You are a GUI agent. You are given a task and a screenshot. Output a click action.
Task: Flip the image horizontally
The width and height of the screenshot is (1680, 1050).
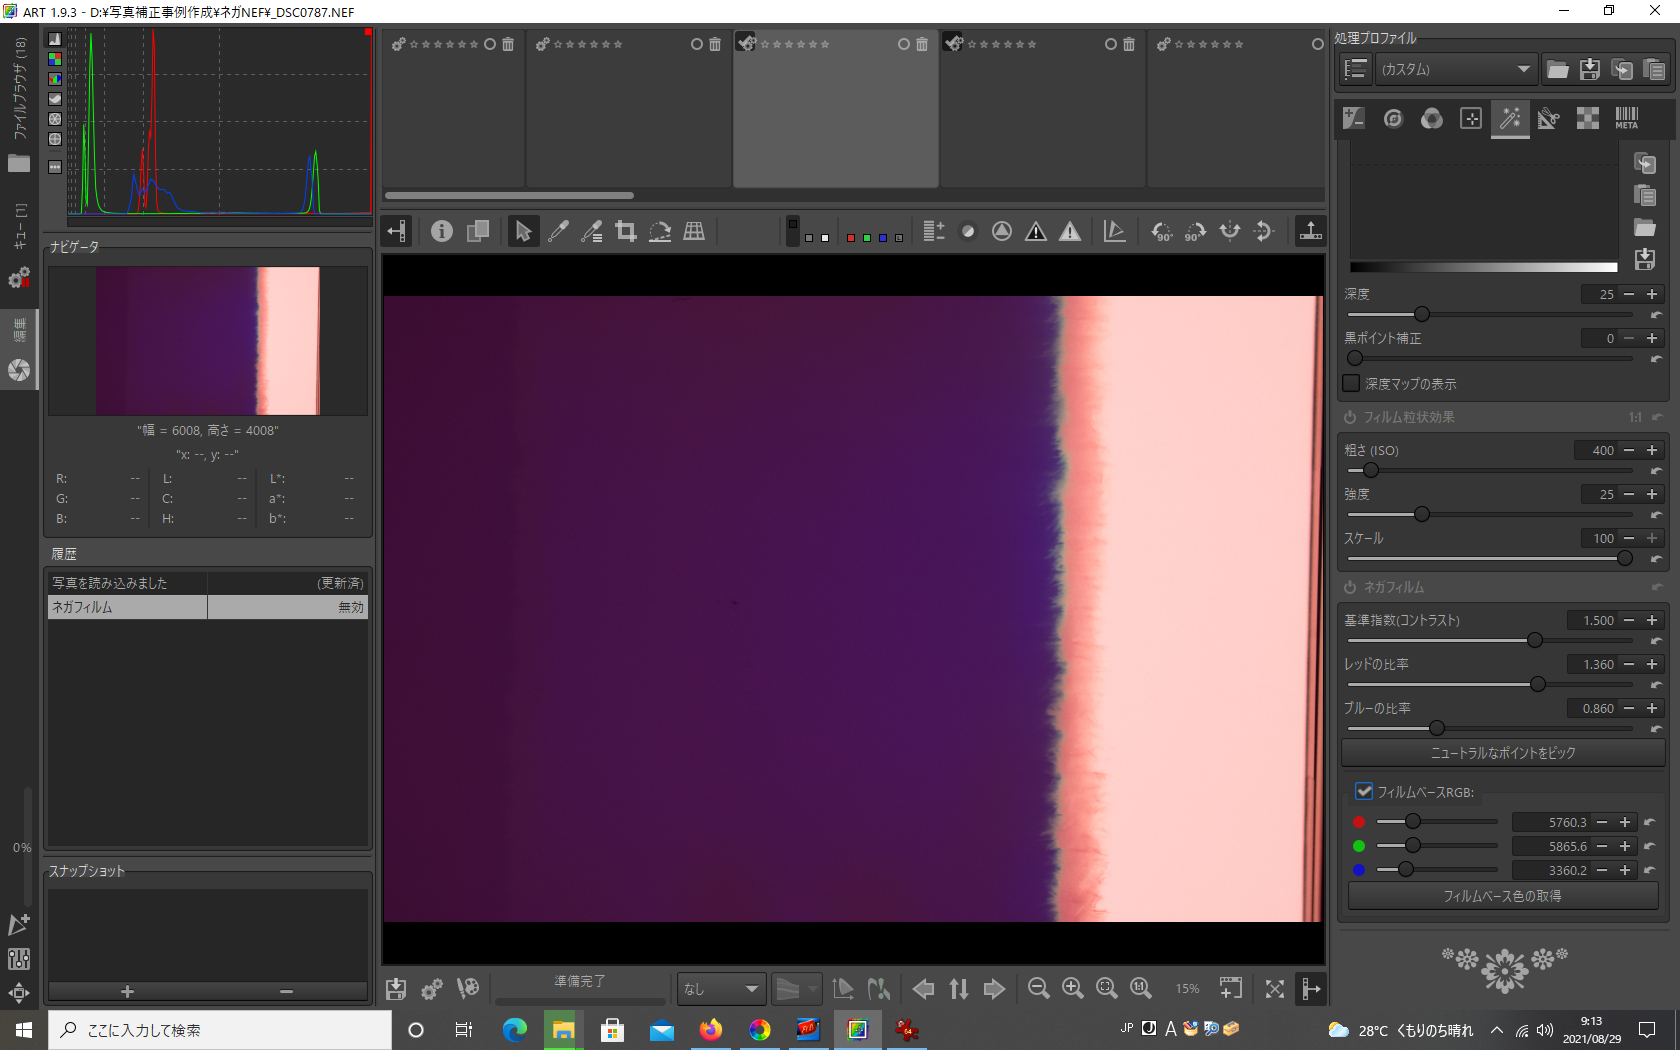(1230, 231)
